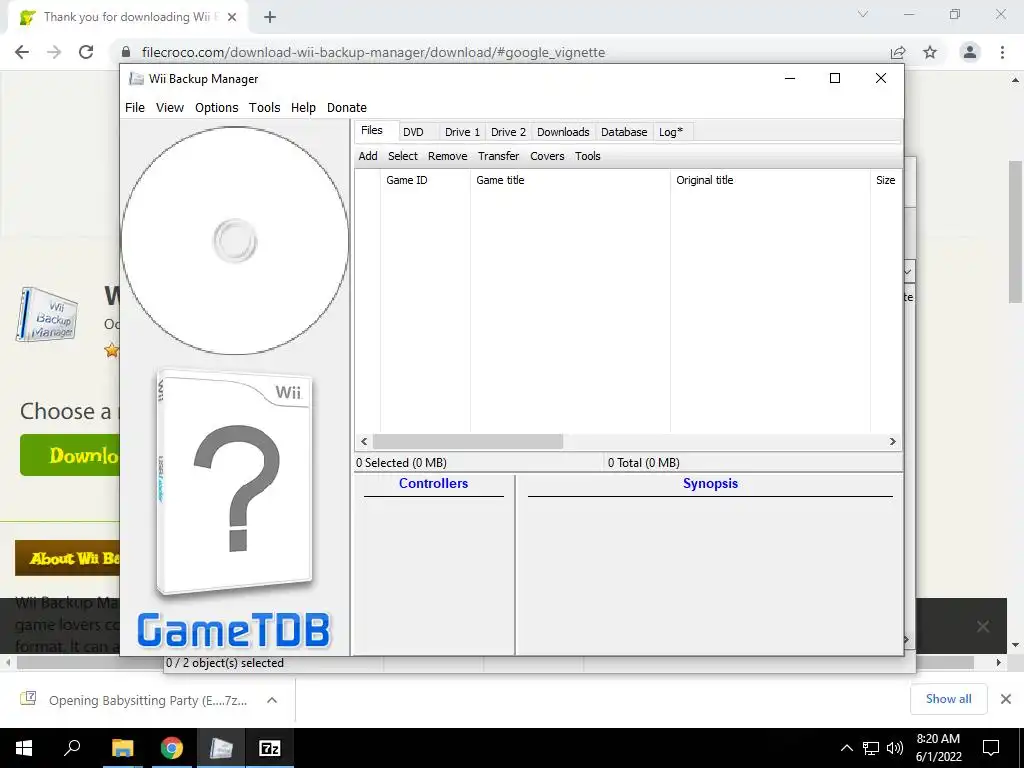Screen dimensions: 1024x768
Task: Click the GameTDB logo
Action: pos(234,630)
